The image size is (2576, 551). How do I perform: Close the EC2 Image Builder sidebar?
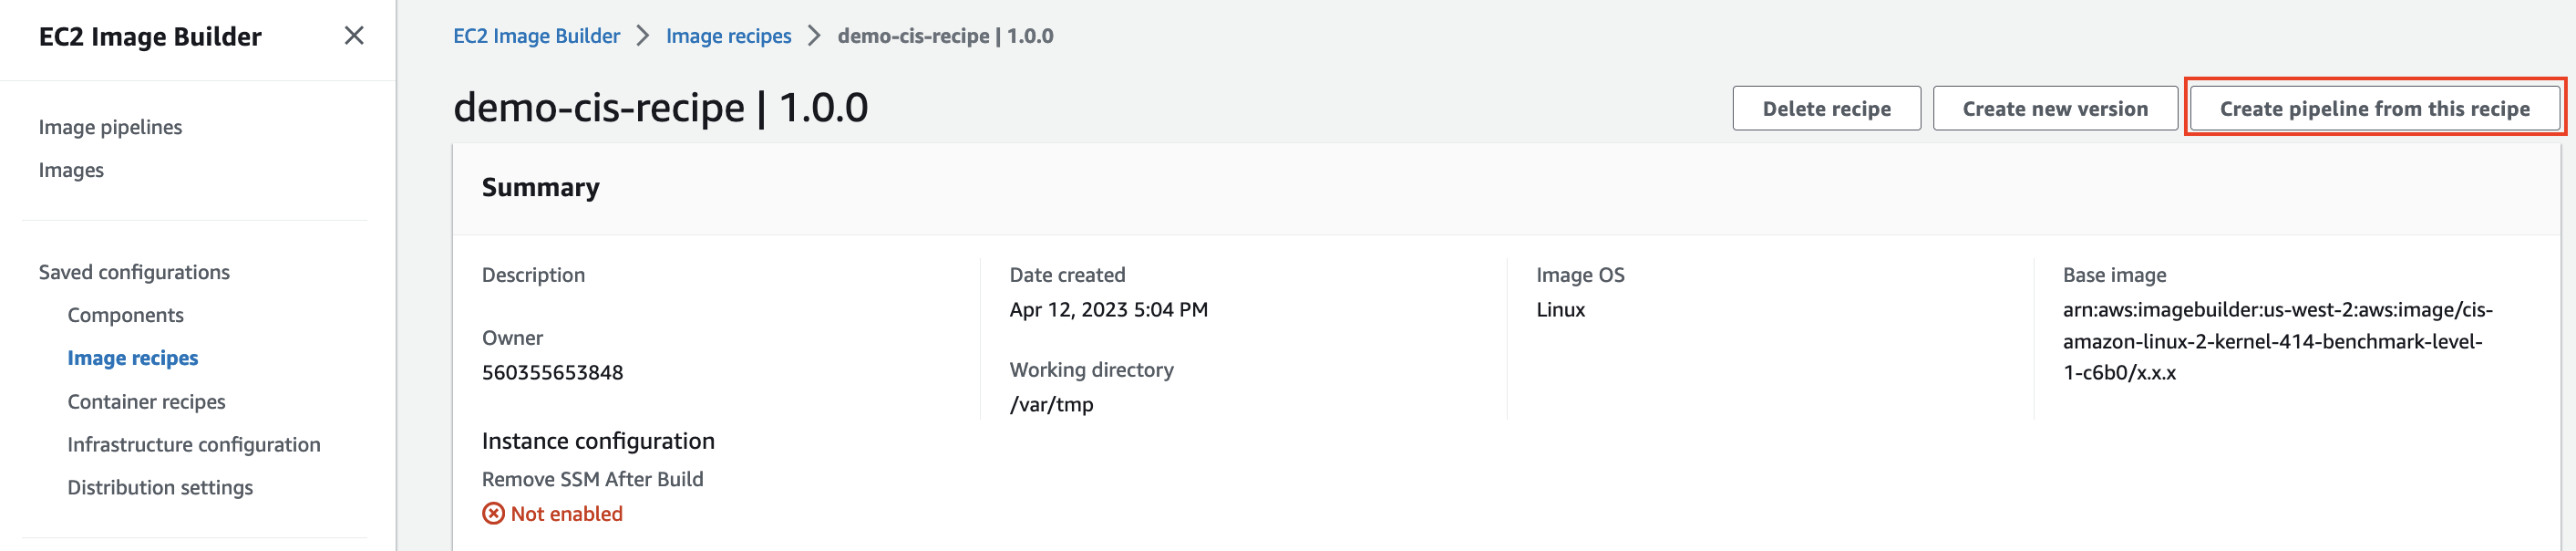click(353, 36)
